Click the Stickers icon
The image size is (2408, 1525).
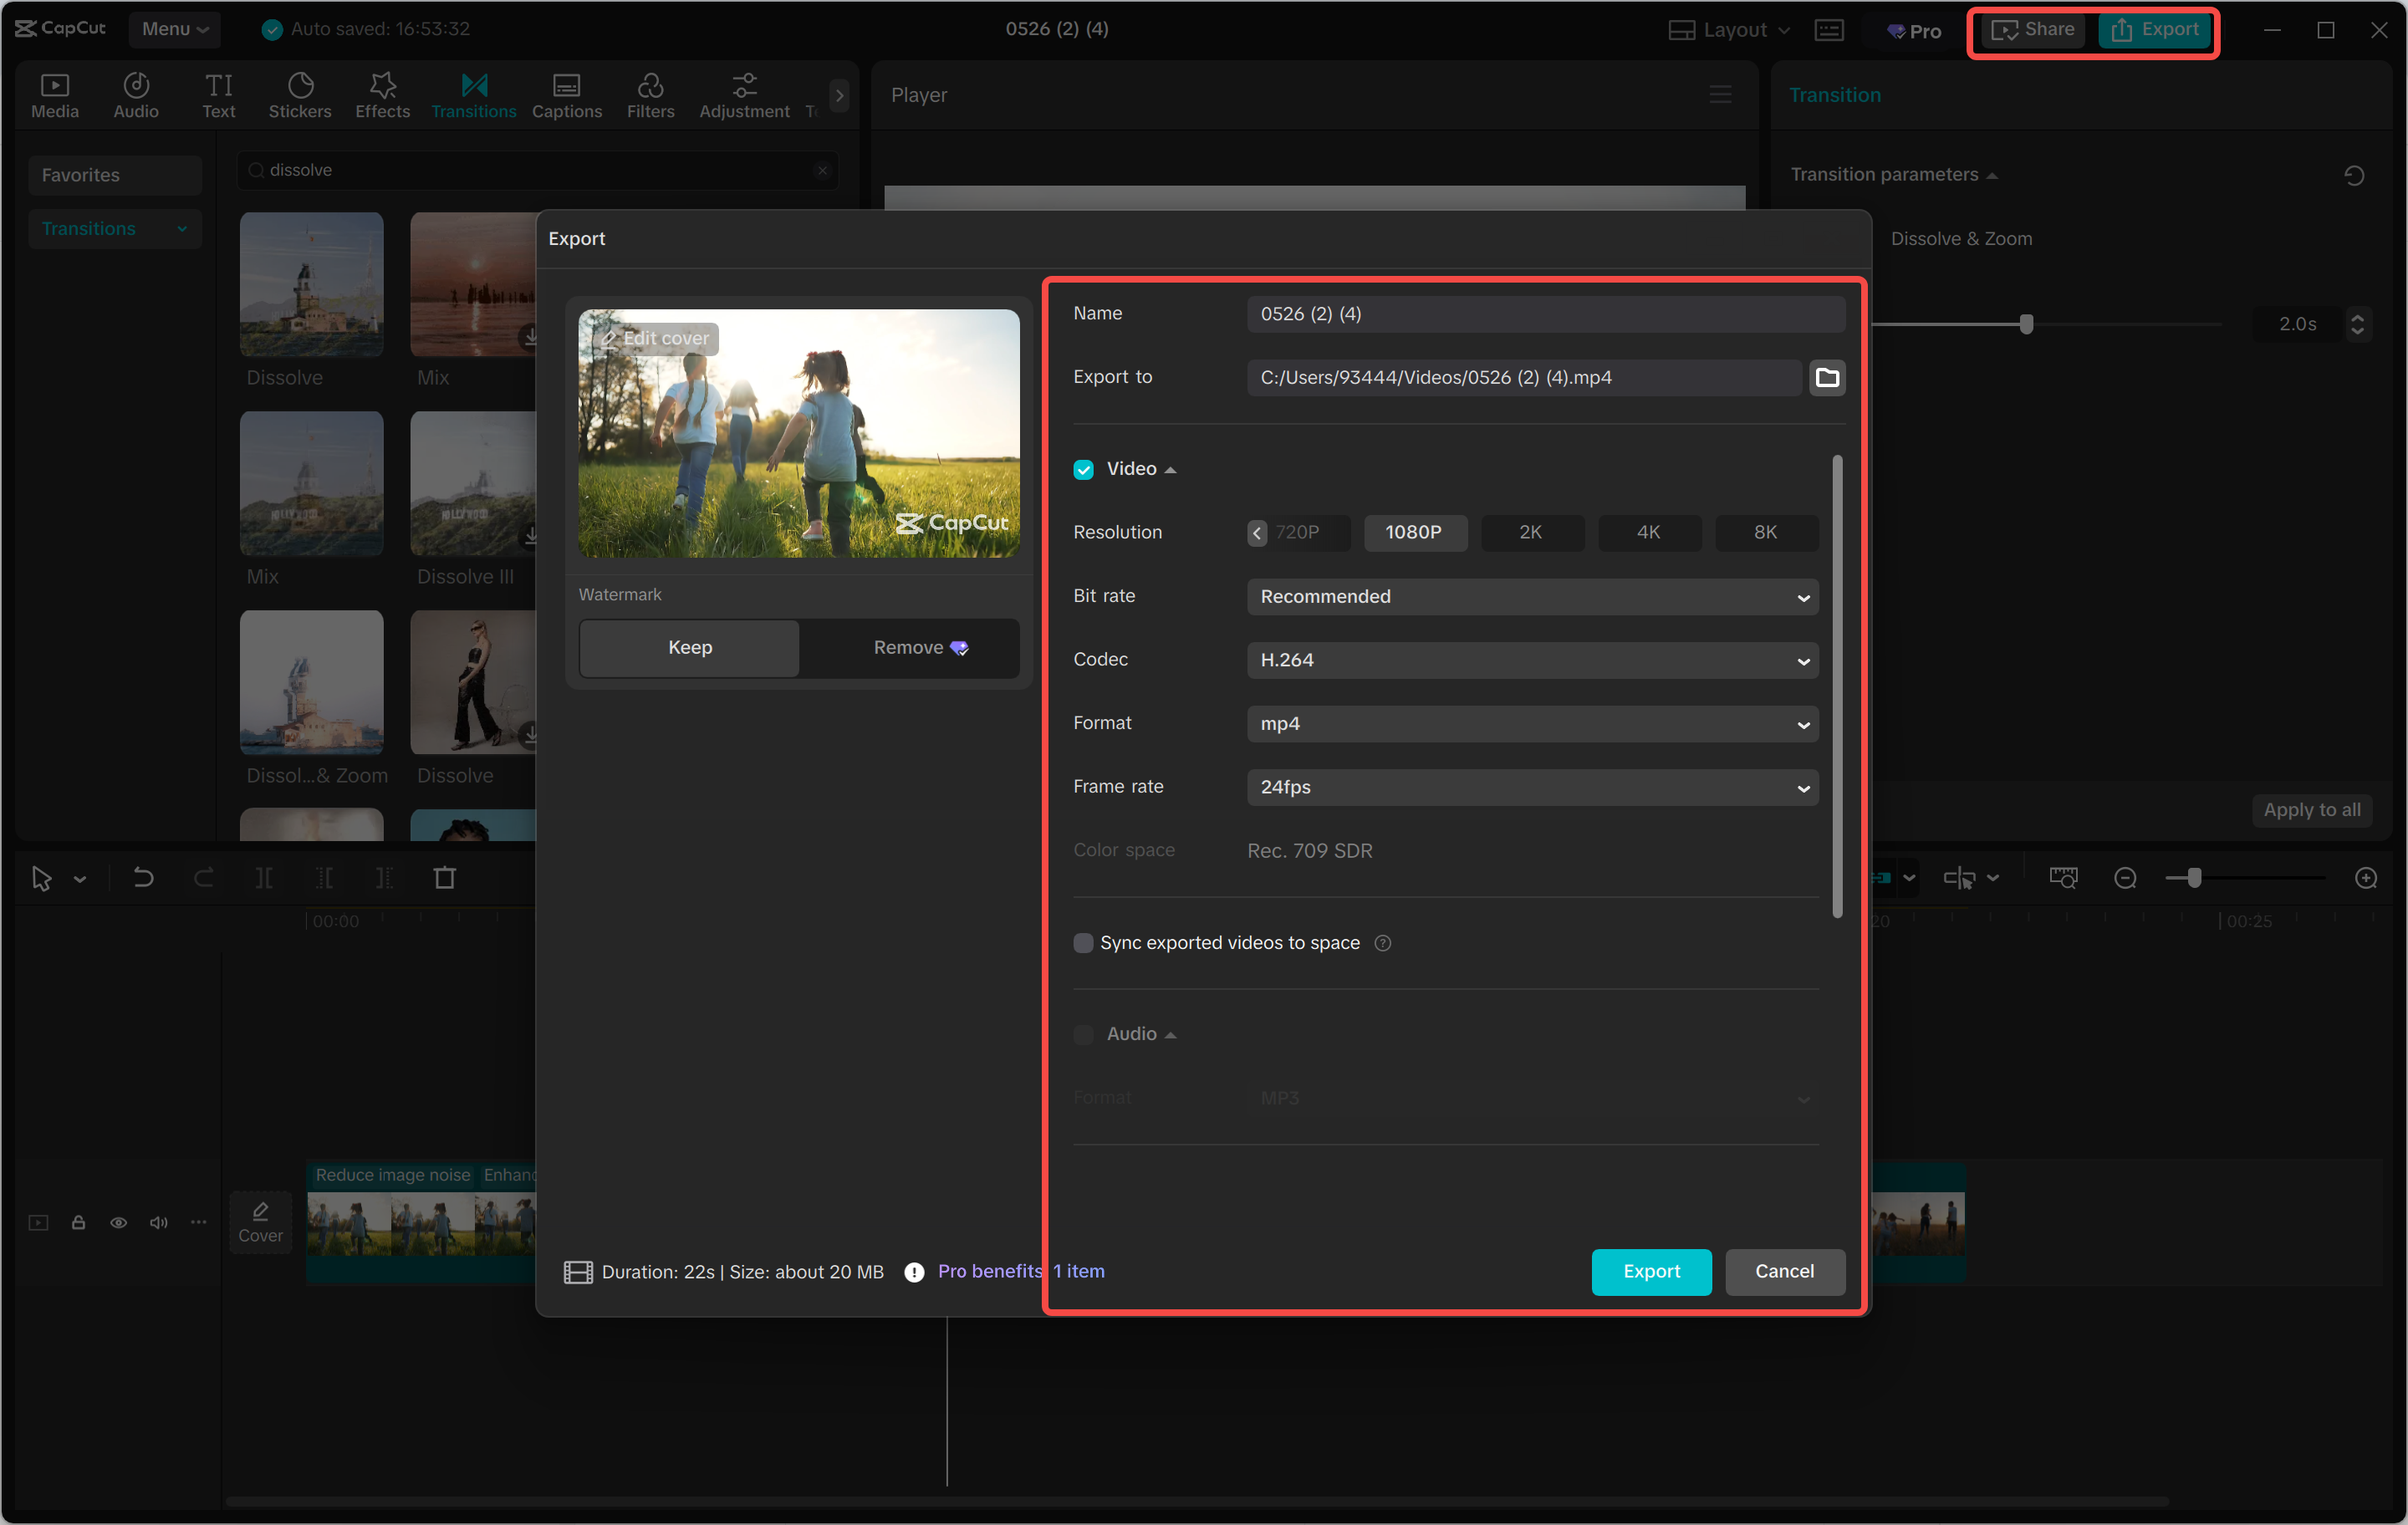[x=299, y=95]
